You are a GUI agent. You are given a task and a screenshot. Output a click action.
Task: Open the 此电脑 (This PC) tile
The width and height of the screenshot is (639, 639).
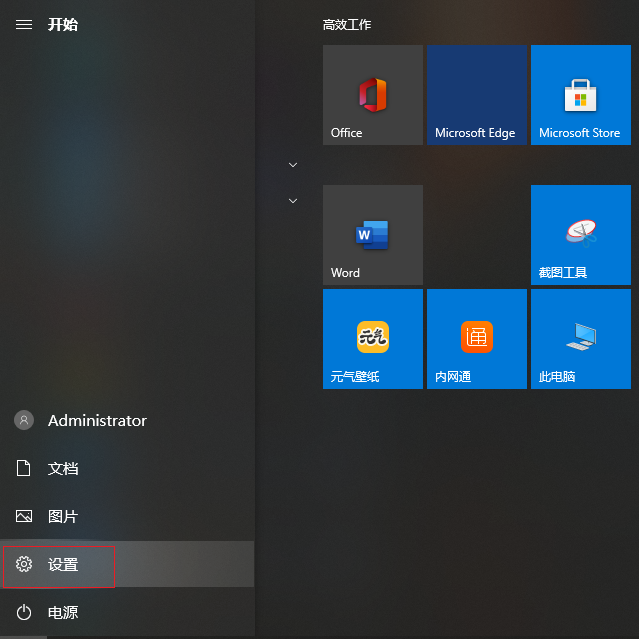(x=580, y=339)
